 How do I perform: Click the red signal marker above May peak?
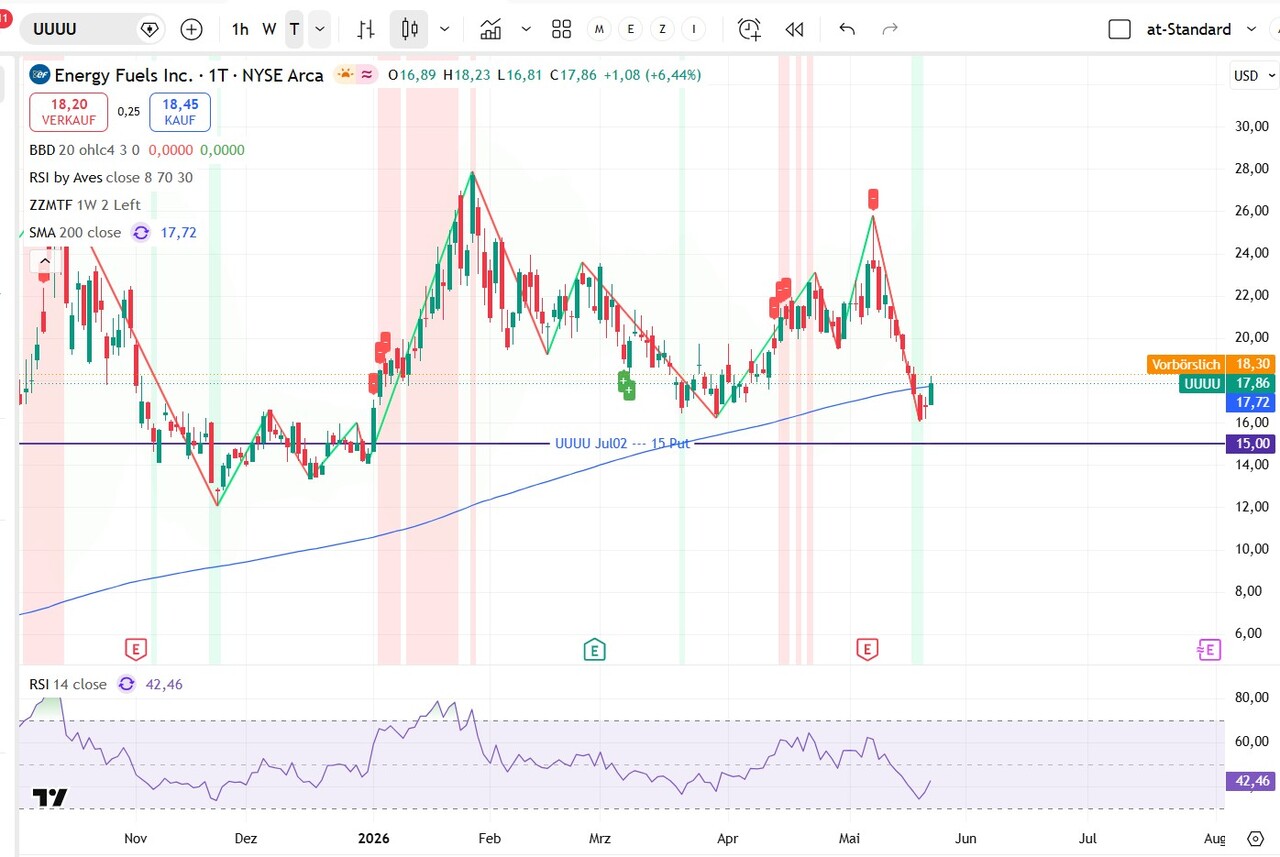[x=873, y=198]
